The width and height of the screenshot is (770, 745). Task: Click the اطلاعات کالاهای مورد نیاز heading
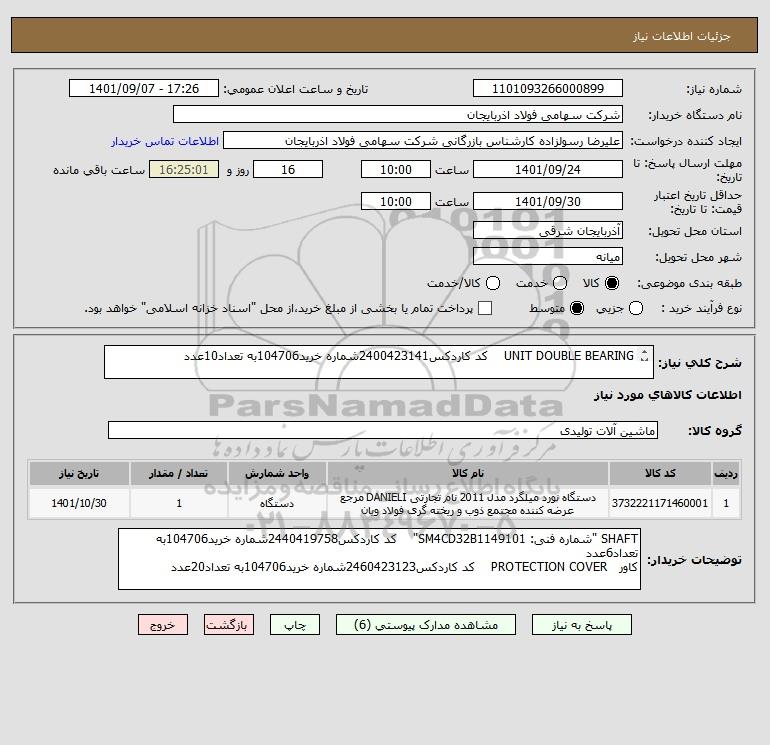point(668,395)
